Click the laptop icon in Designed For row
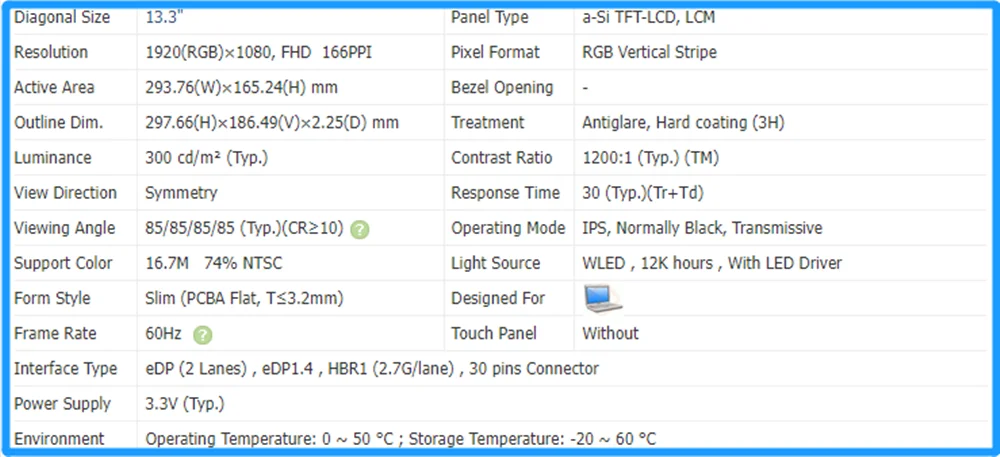Screen dimensions: 1000x457 pyautogui.click(x=603, y=298)
